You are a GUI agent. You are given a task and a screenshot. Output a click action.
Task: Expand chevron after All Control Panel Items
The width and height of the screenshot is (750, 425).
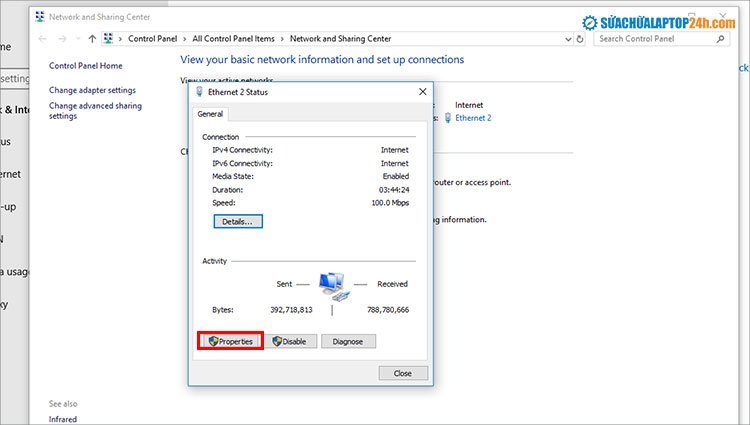tap(283, 39)
